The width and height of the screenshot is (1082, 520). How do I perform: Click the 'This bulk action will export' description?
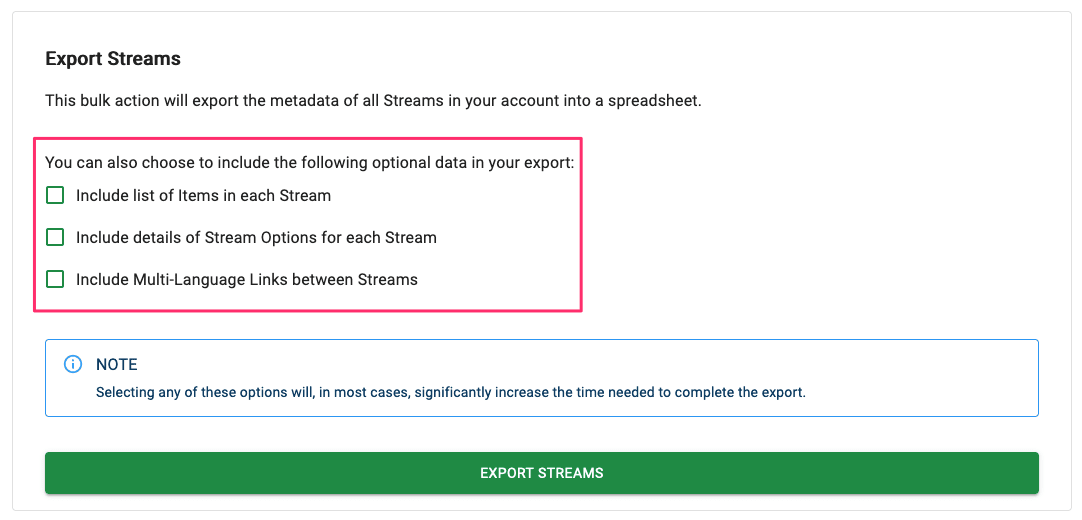pyautogui.click(x=373, y=101)
